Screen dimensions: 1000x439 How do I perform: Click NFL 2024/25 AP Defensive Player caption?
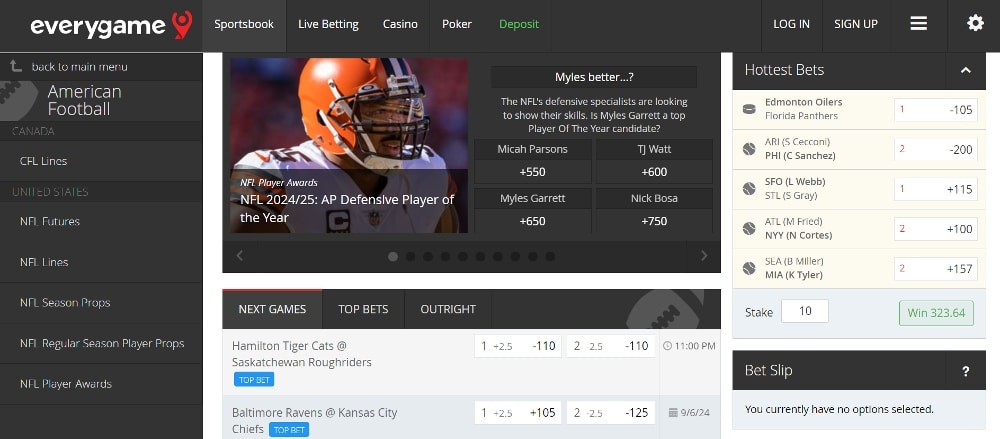coord(348,209)
